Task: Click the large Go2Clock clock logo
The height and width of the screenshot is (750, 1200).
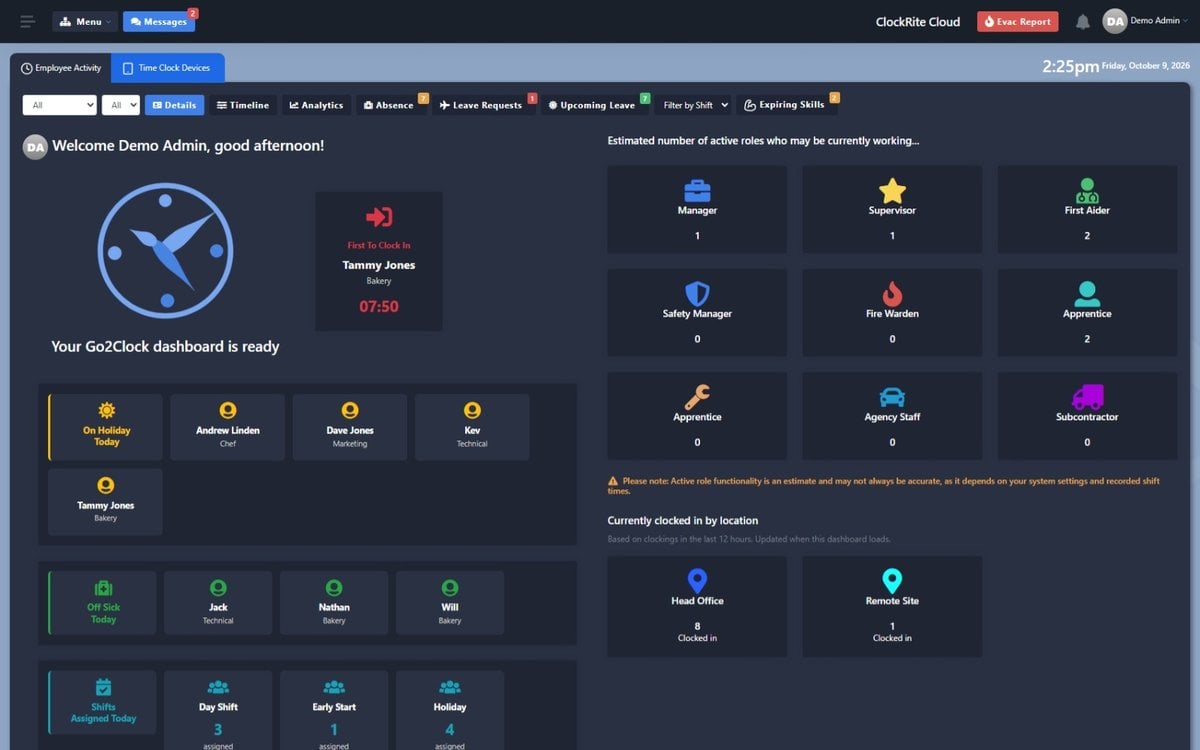Action: [x=165, y=251]
